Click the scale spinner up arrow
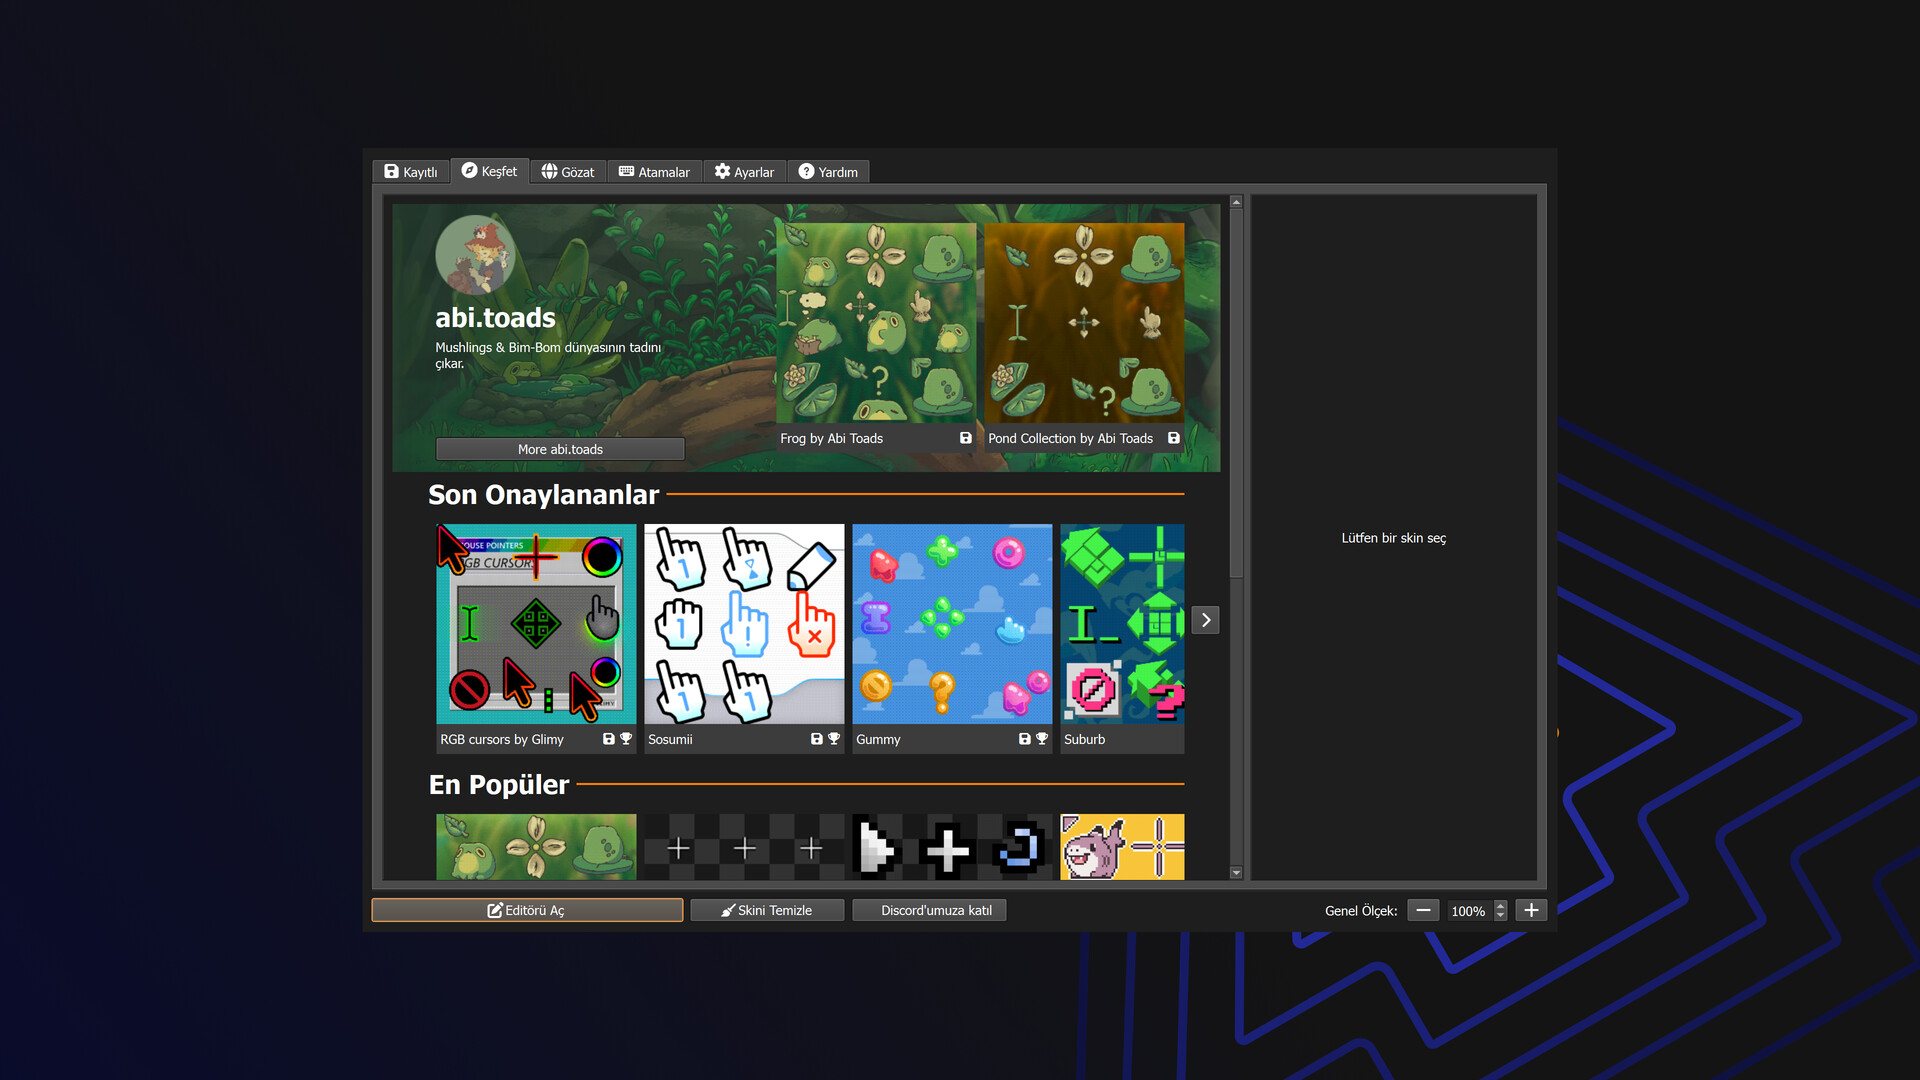This screenshot has width=1920, height=1080. [1500, 905]
